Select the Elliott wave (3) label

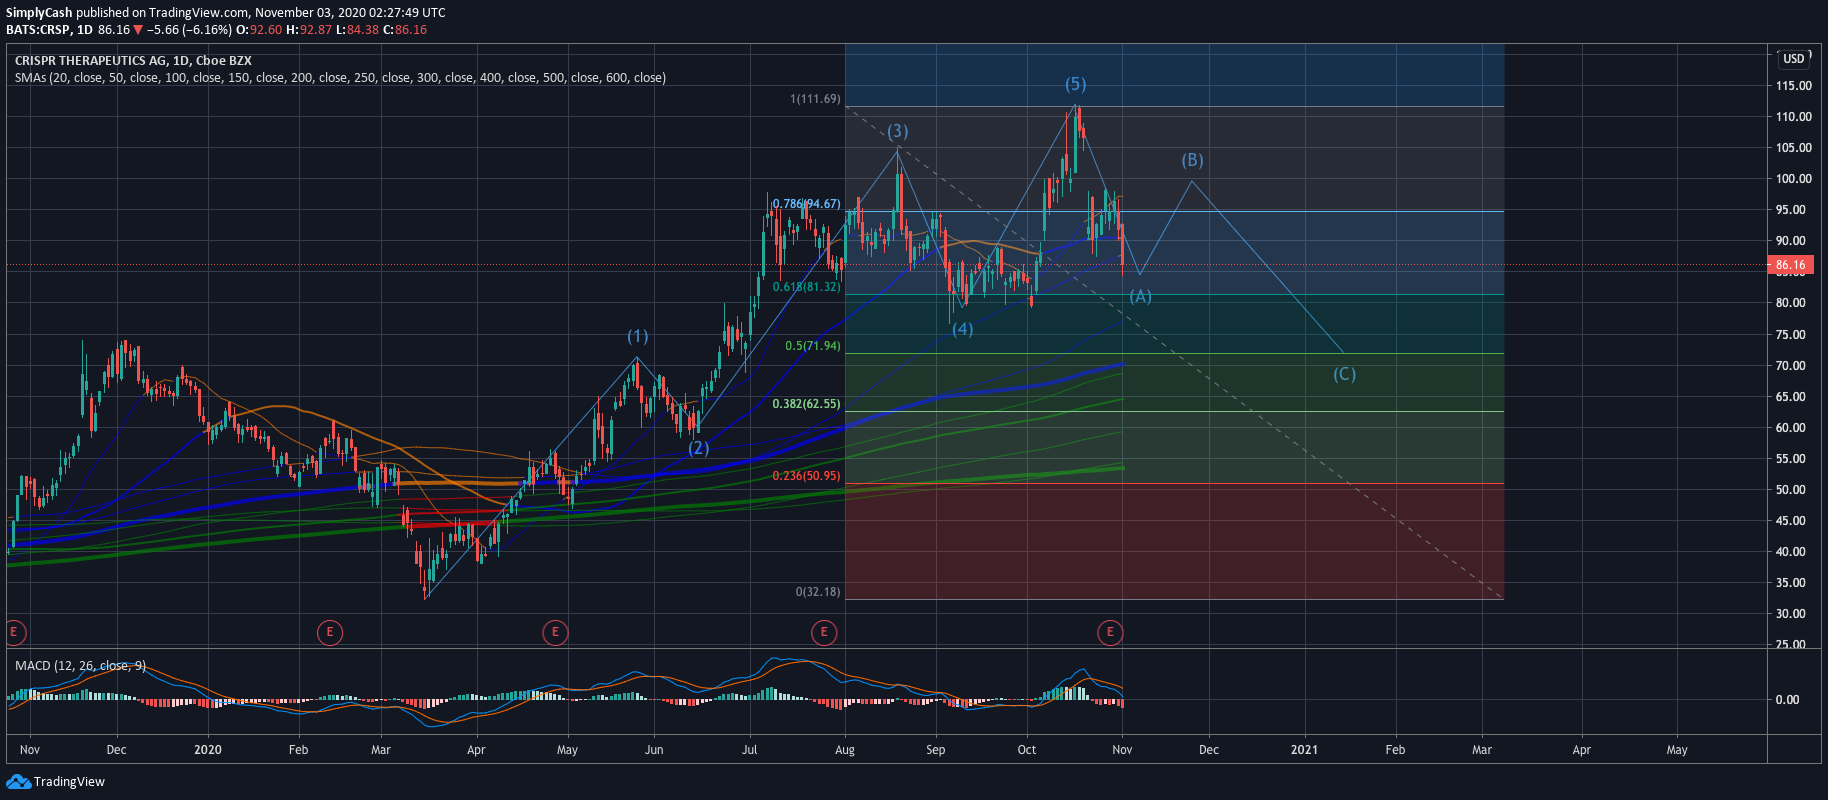898,131
